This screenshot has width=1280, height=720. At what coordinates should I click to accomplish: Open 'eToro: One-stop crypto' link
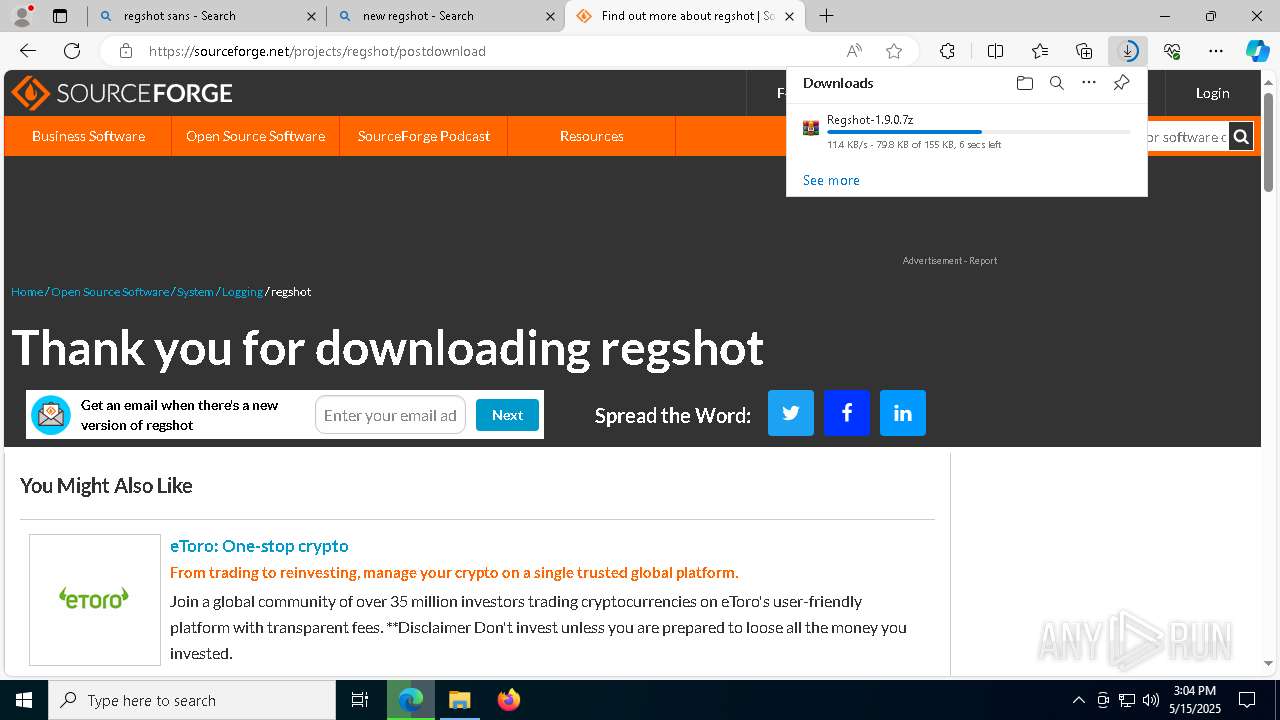(259, 546)
